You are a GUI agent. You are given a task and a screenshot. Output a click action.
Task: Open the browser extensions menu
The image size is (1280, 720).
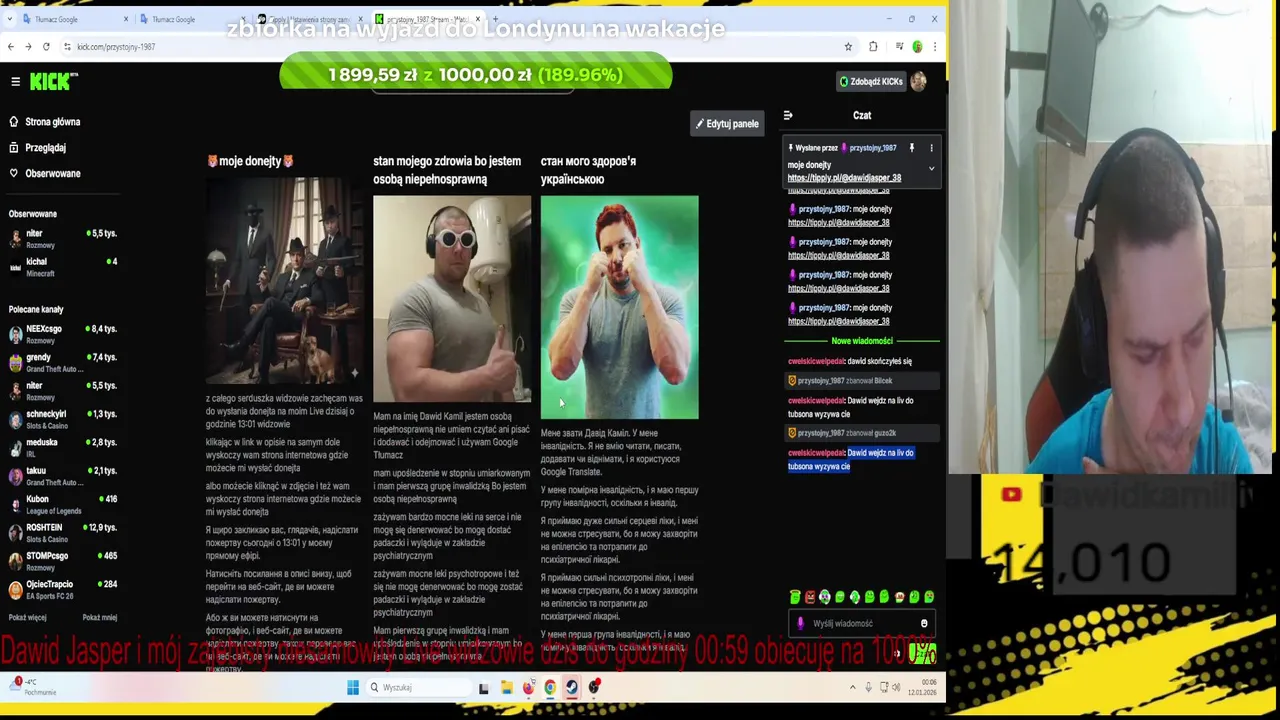[x=873, y=46]
